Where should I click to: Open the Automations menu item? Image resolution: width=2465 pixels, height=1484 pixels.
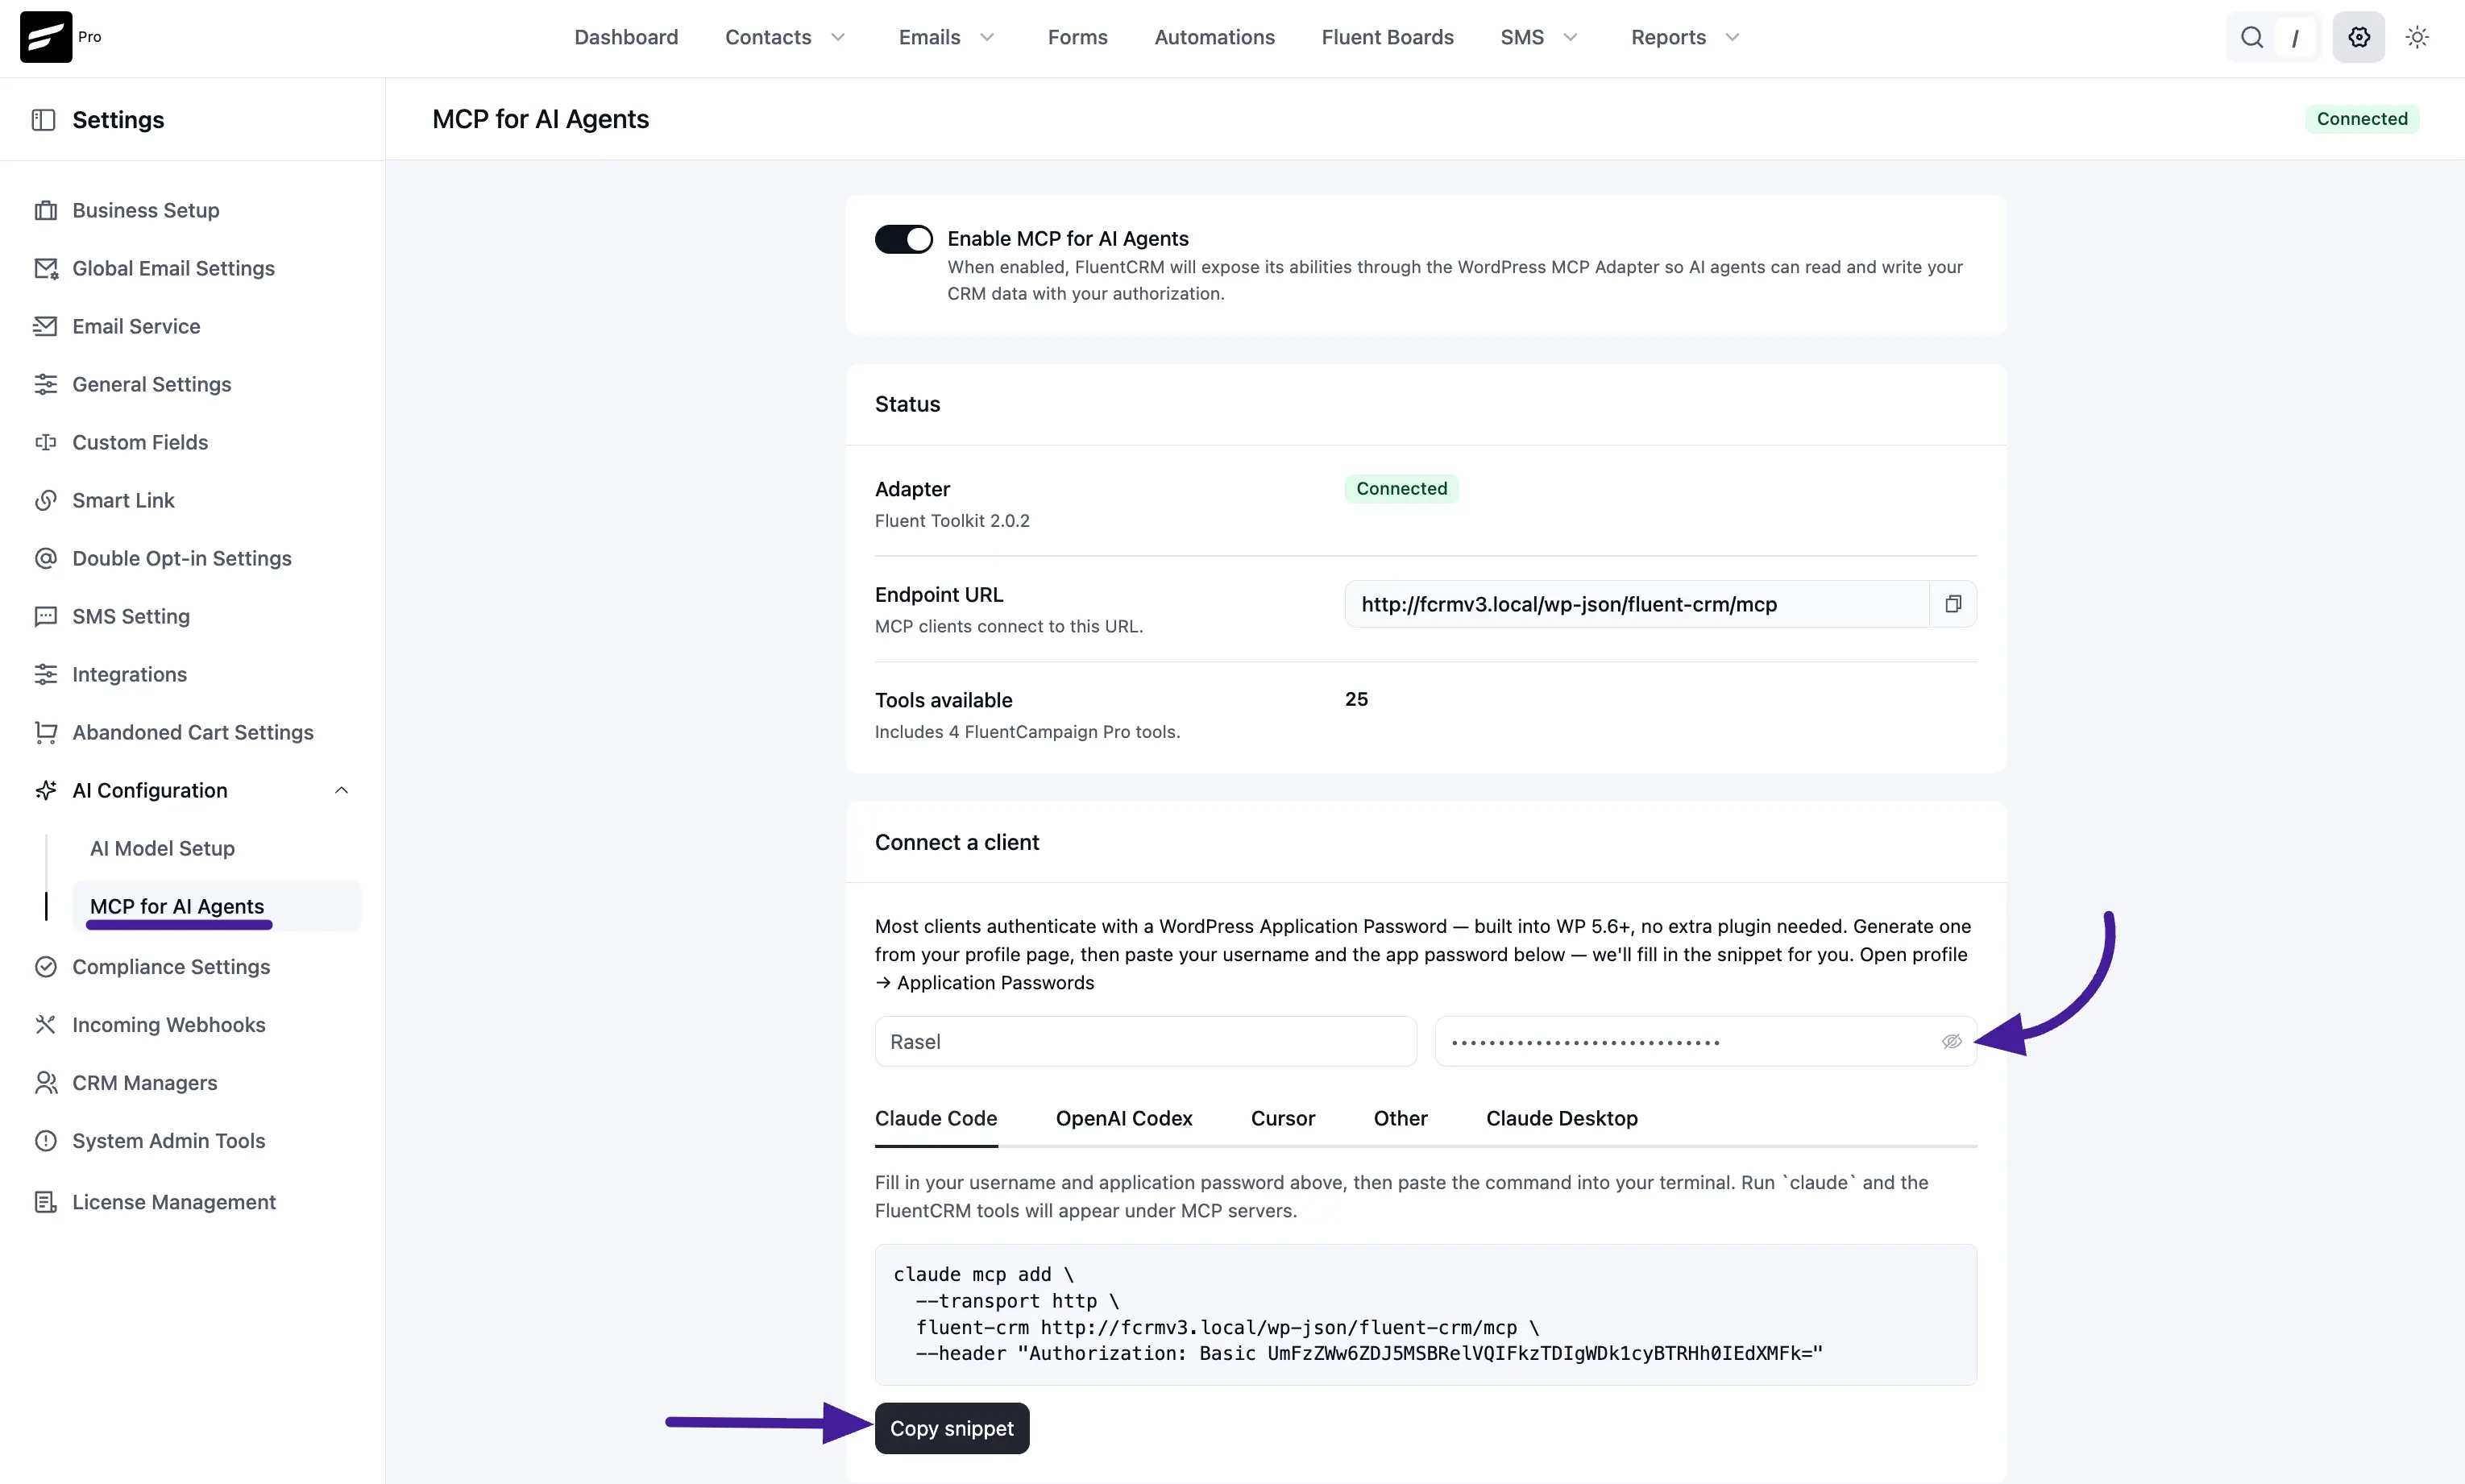coord(1214,37)
